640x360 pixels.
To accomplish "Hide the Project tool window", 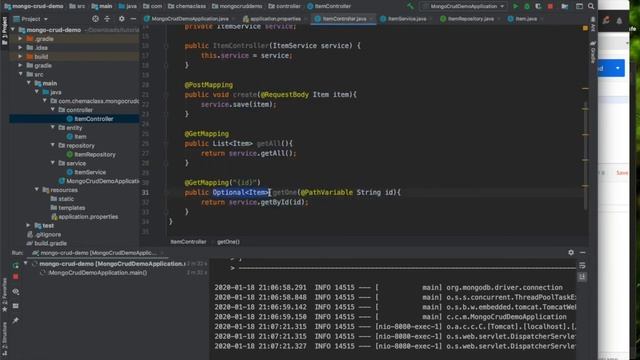I will 133,19.
